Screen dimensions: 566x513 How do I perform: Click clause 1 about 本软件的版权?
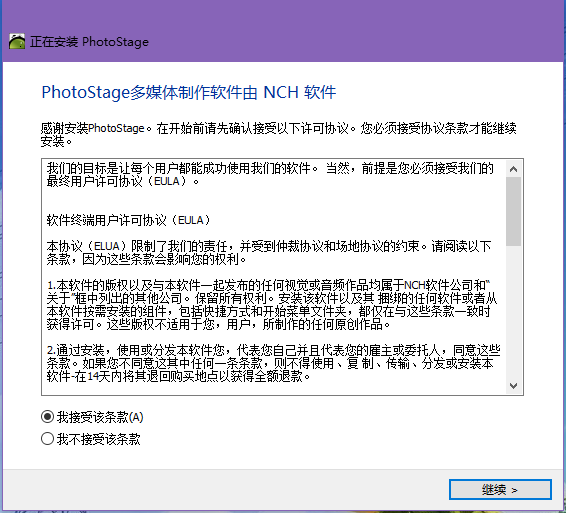(272, 305)
